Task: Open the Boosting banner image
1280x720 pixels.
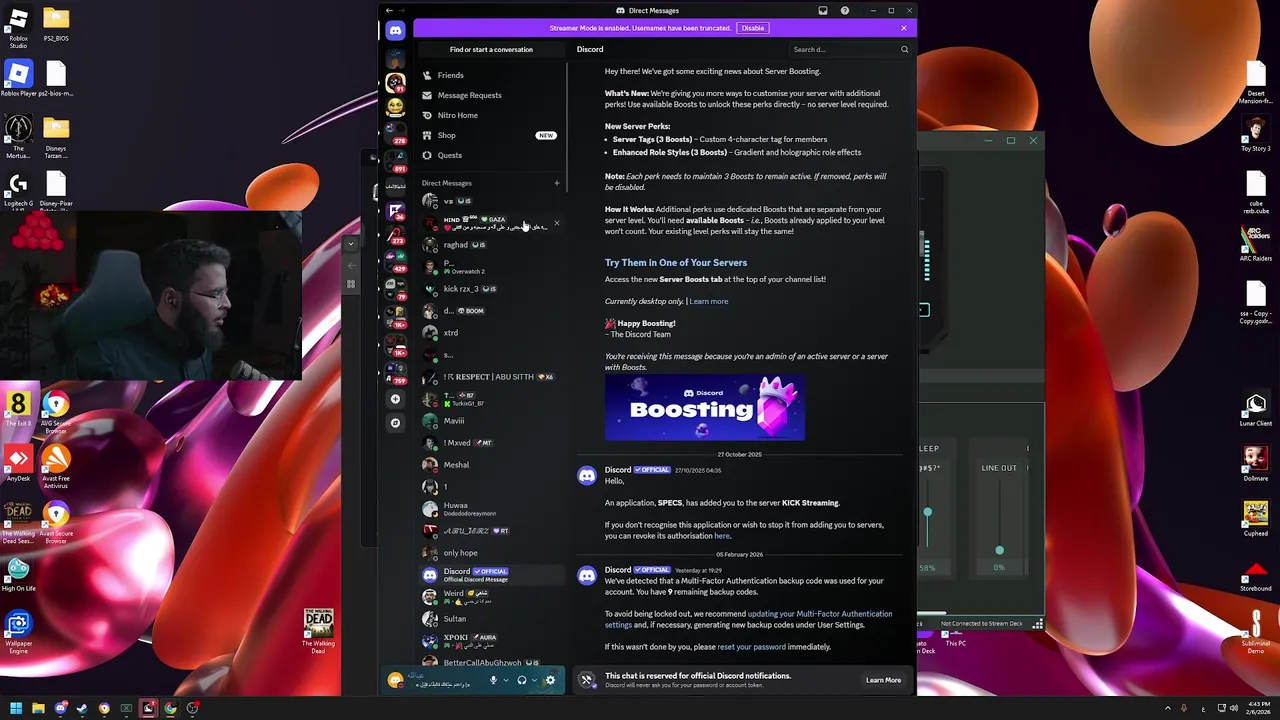Action: tap(705, 408)
